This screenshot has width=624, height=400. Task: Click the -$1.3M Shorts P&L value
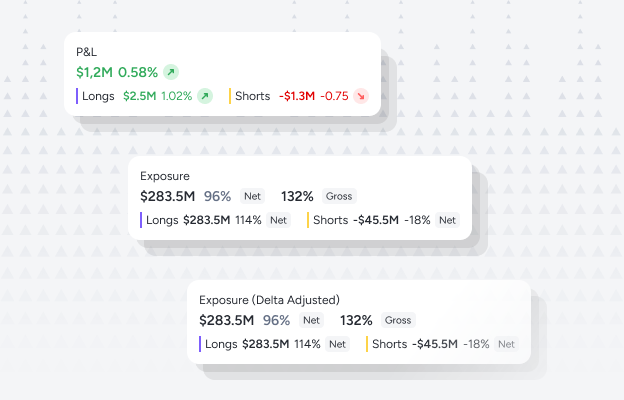coord(297,96)
